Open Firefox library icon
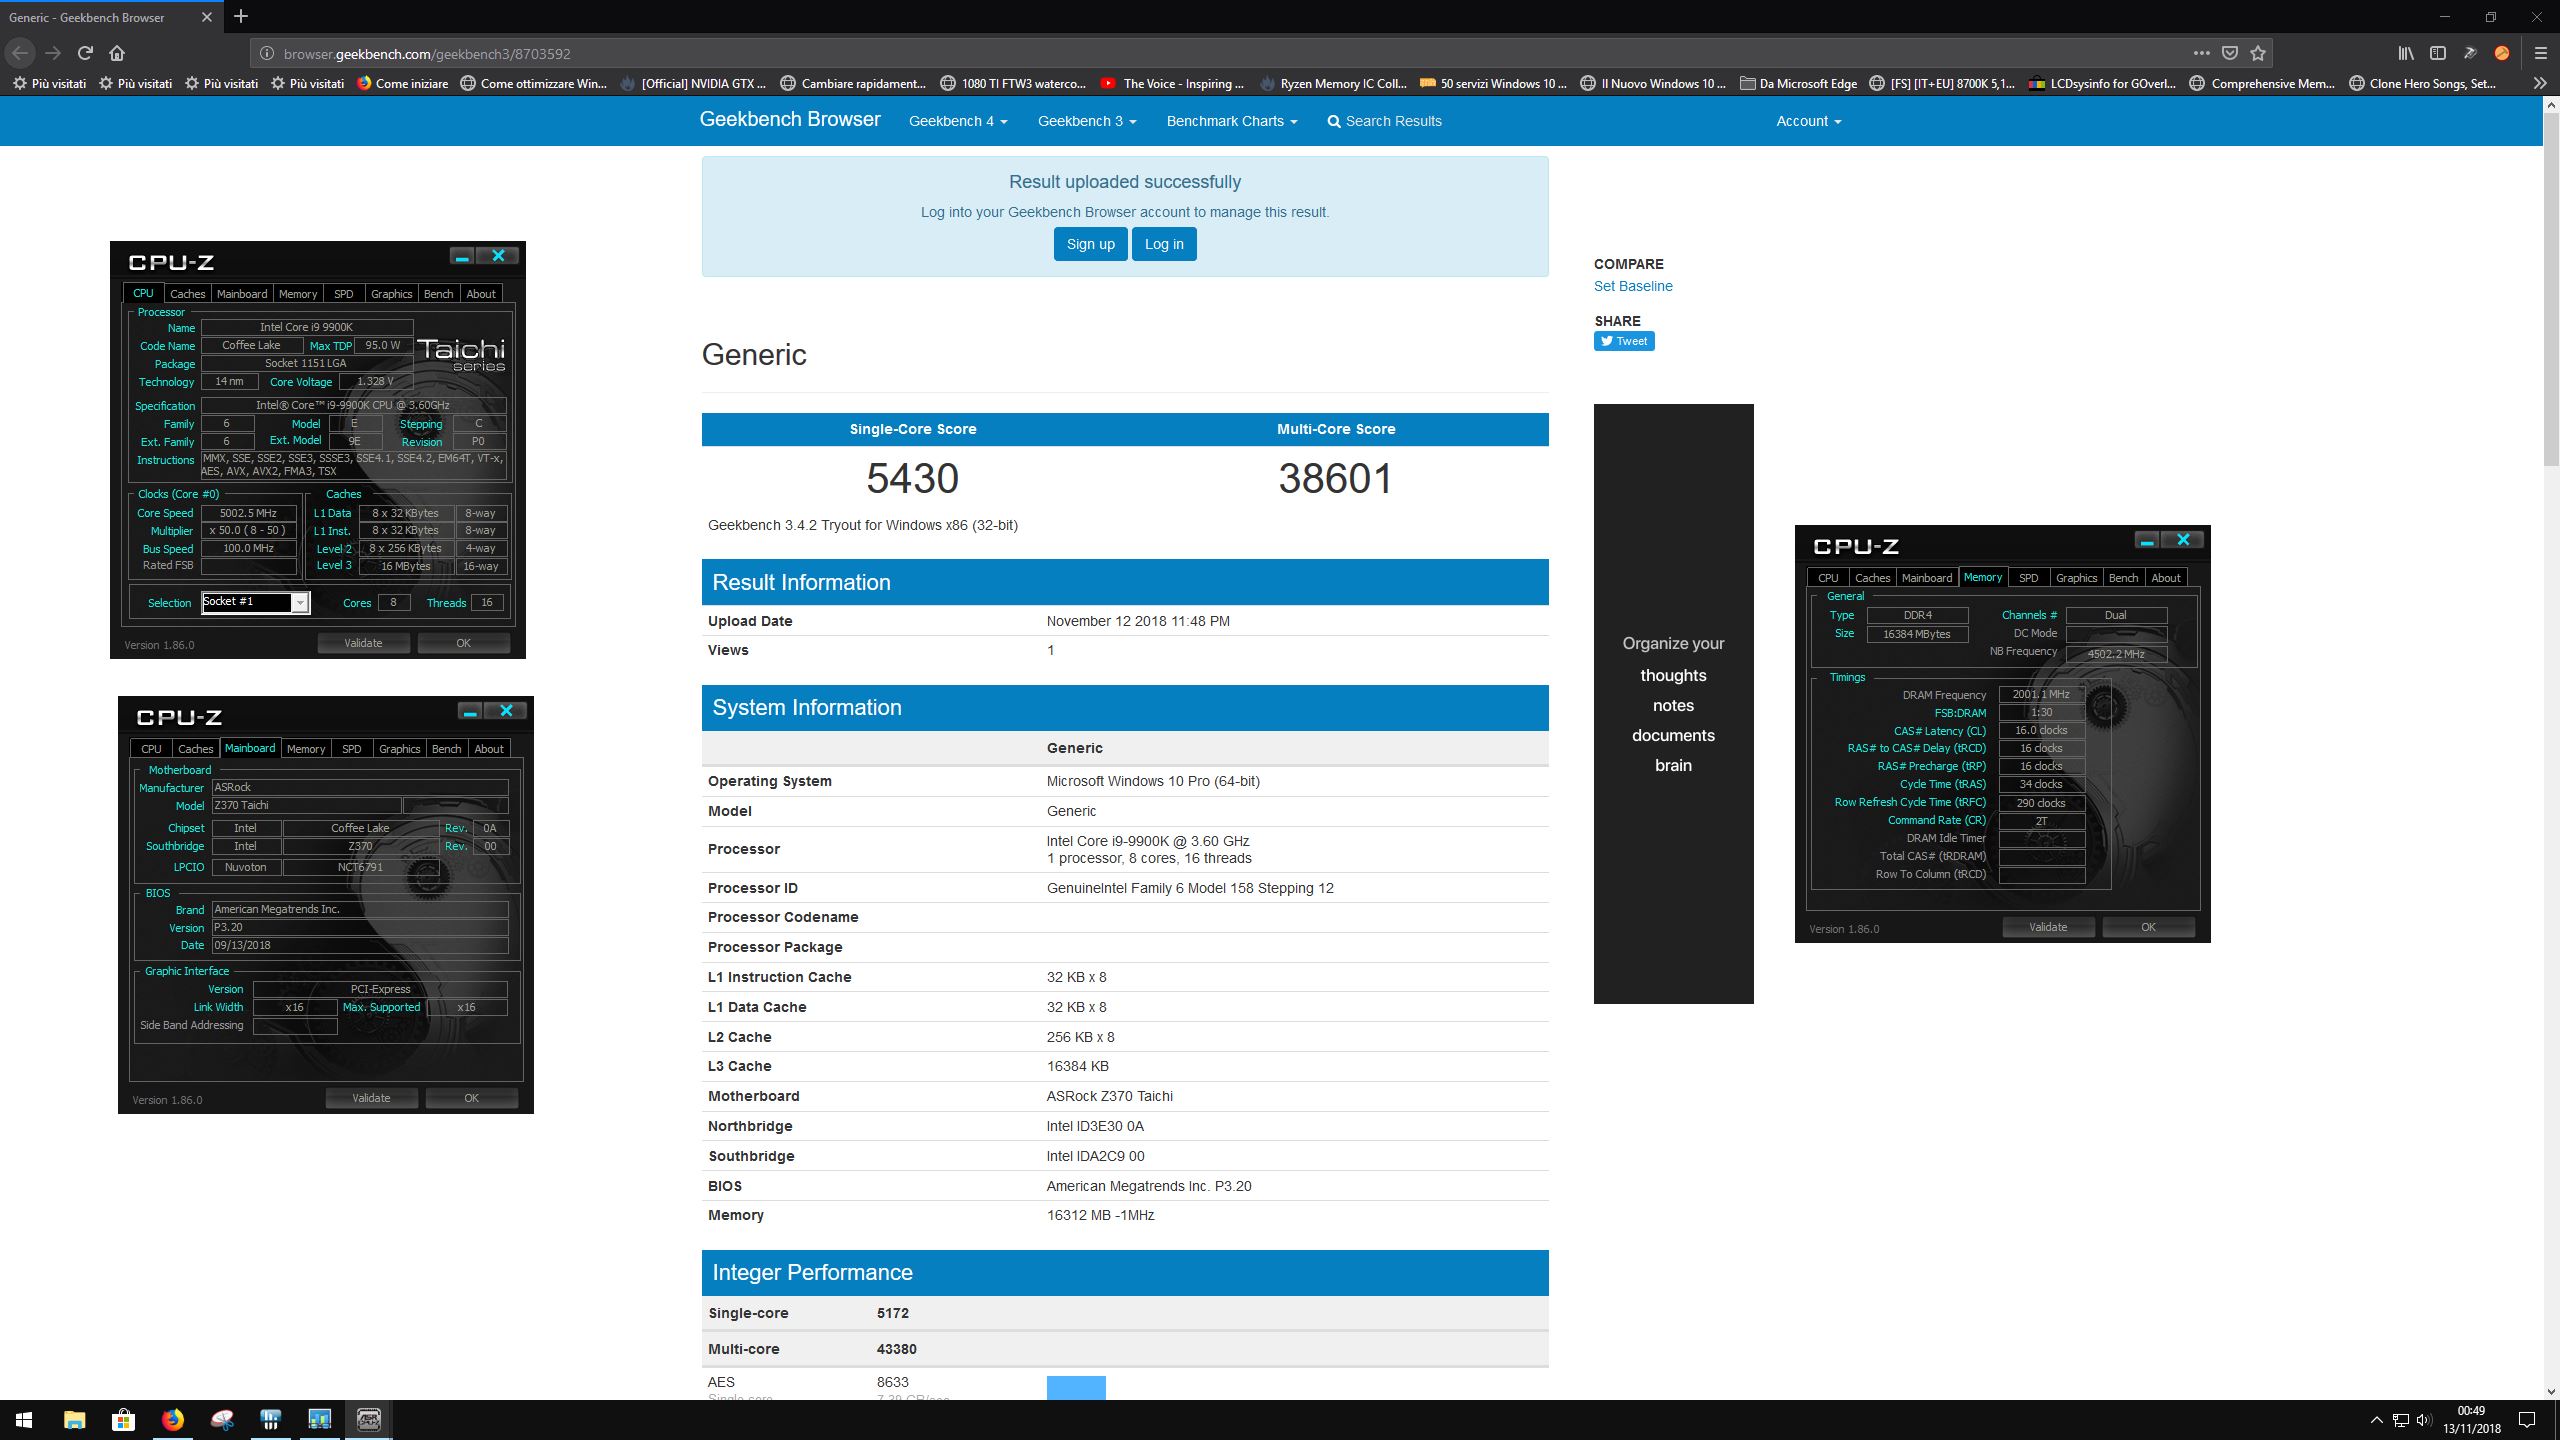Screen dimensions: 2560x1440 click(2406, 53)
